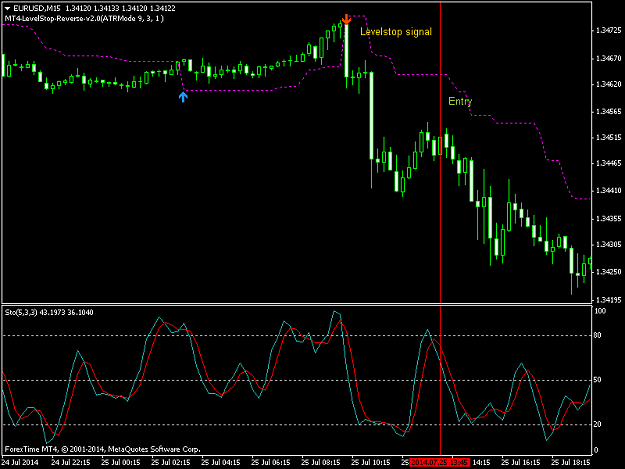
Task: Click the '25 Jul 06:15' time axis label
Action: 271,463
